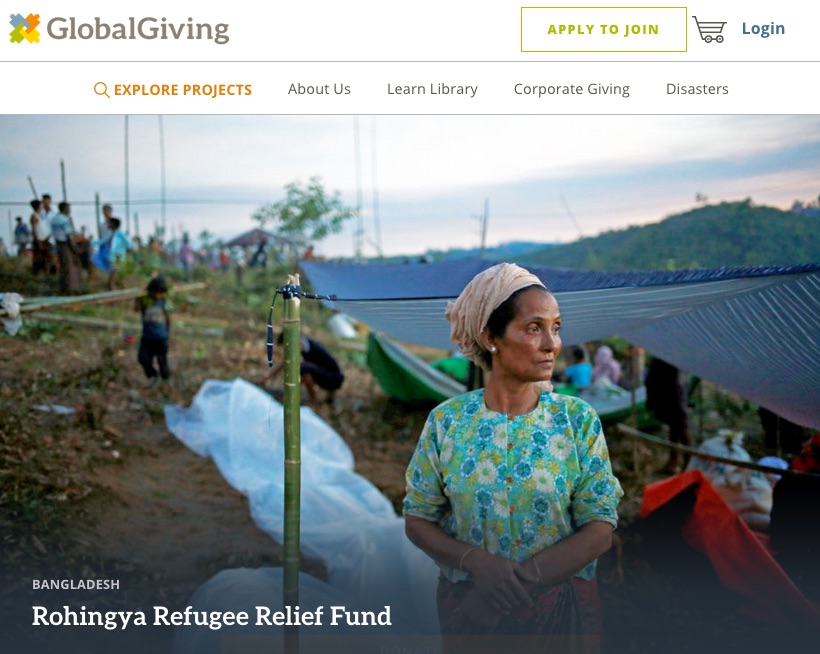Click the magnifier search icon beside Explore Projects
The height and width of the screenshot is (654, 820).
coord(101,90)
